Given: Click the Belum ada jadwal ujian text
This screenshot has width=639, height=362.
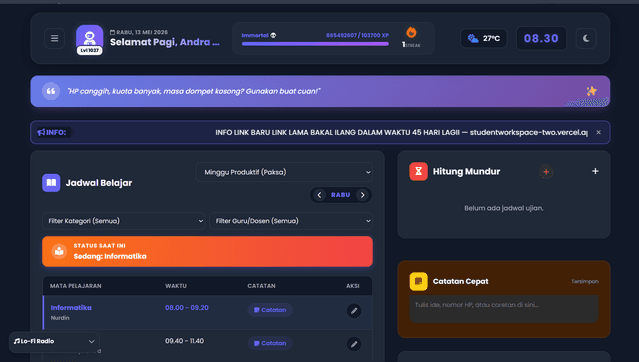Looking at the screenshot, I should [504, 208].
